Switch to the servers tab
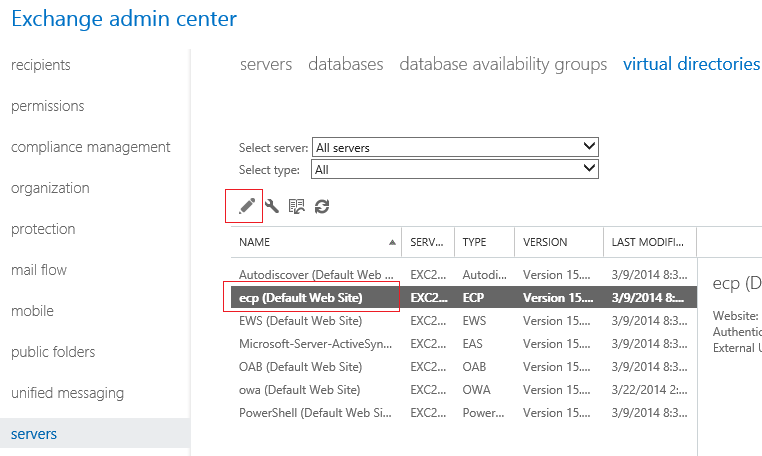The image size is (762, 456). pos(266,64)
